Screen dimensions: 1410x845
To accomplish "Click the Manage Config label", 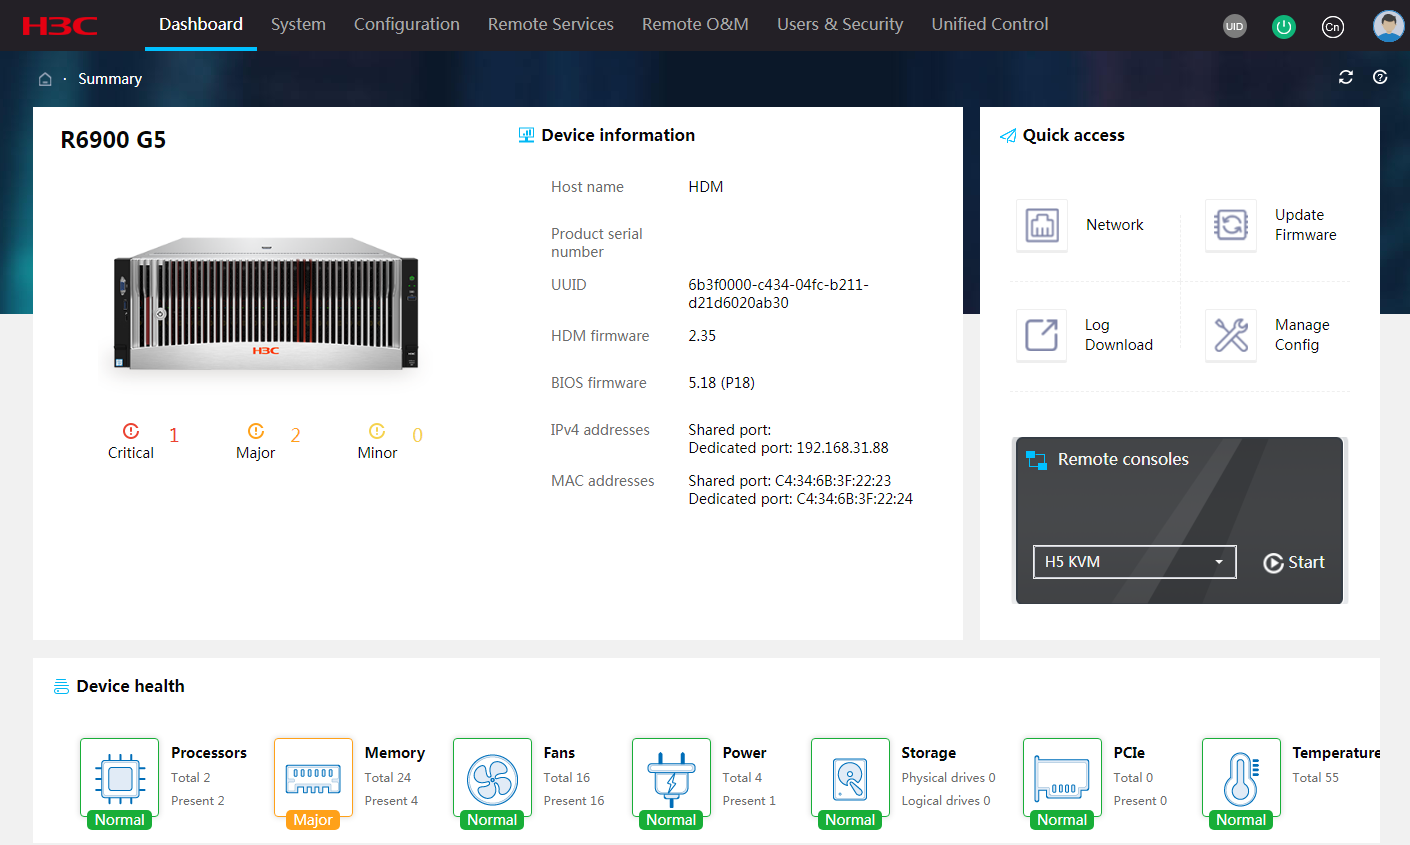I will (1302, 335).
